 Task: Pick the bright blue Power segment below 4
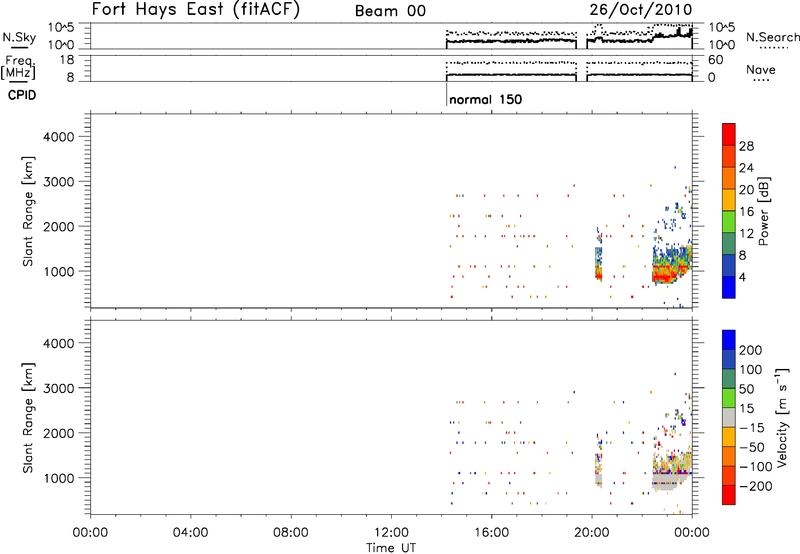coord(729,287)
